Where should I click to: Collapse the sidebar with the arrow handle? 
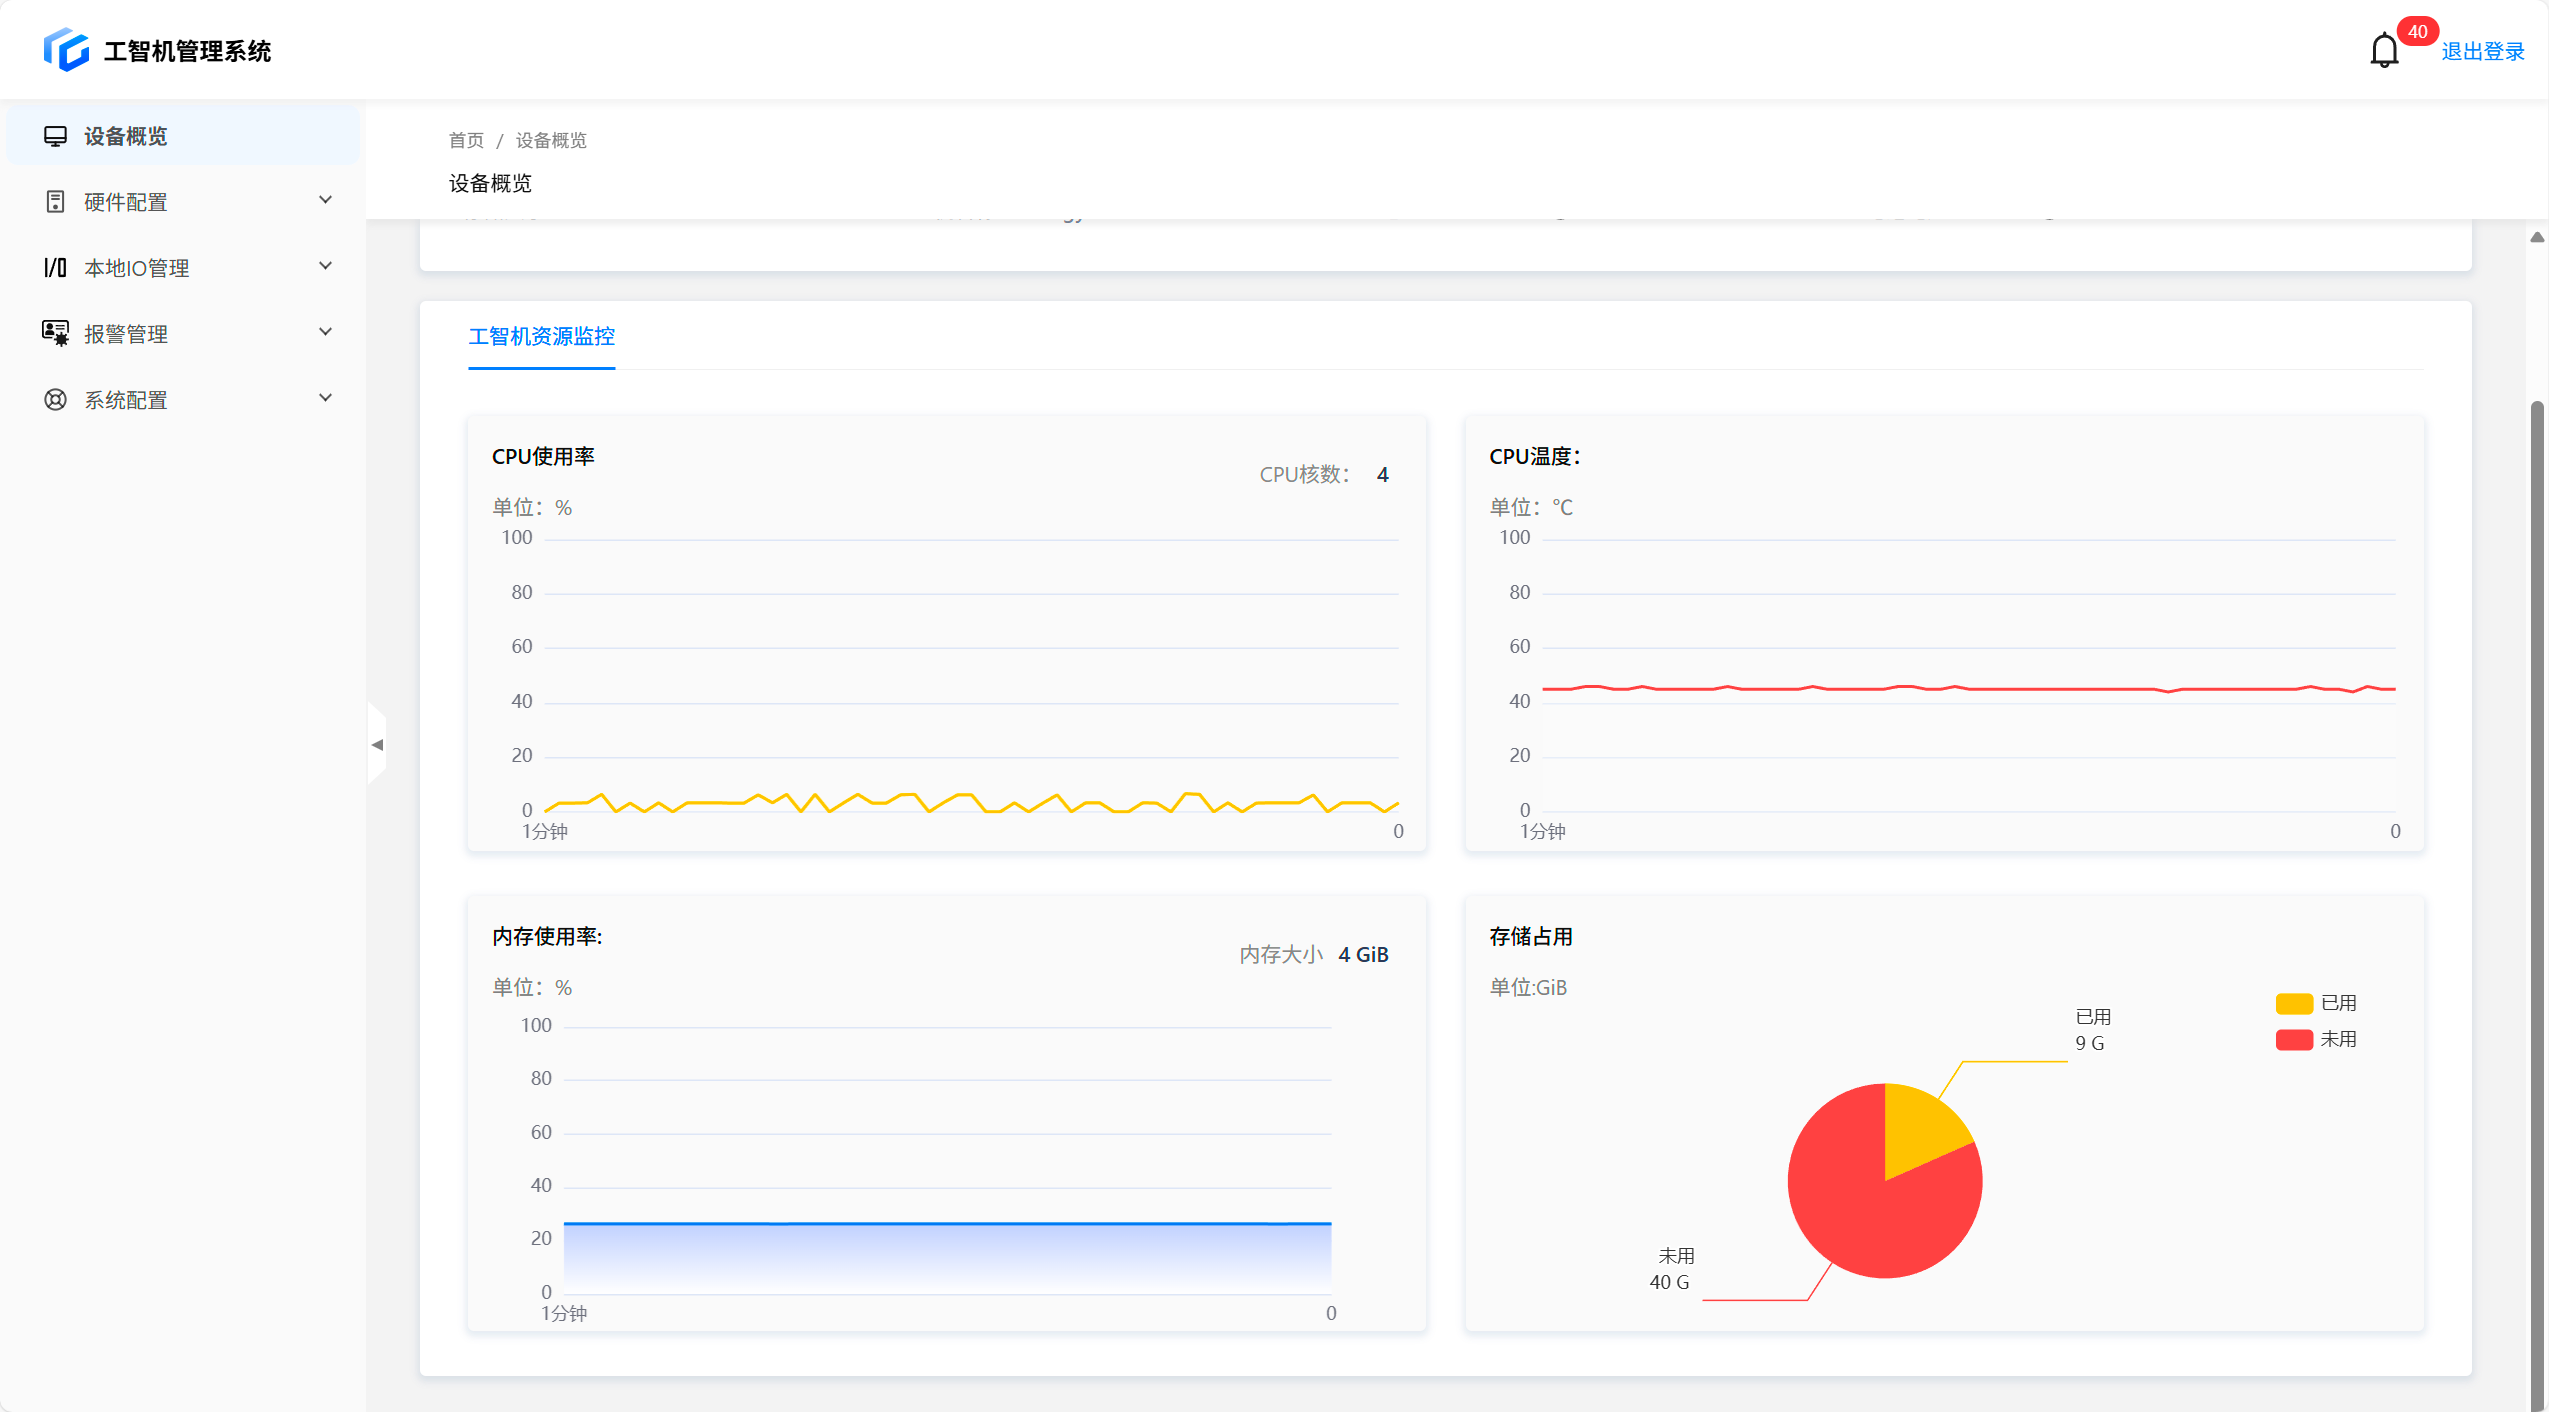pyautogui.click(x=377, y=744)
